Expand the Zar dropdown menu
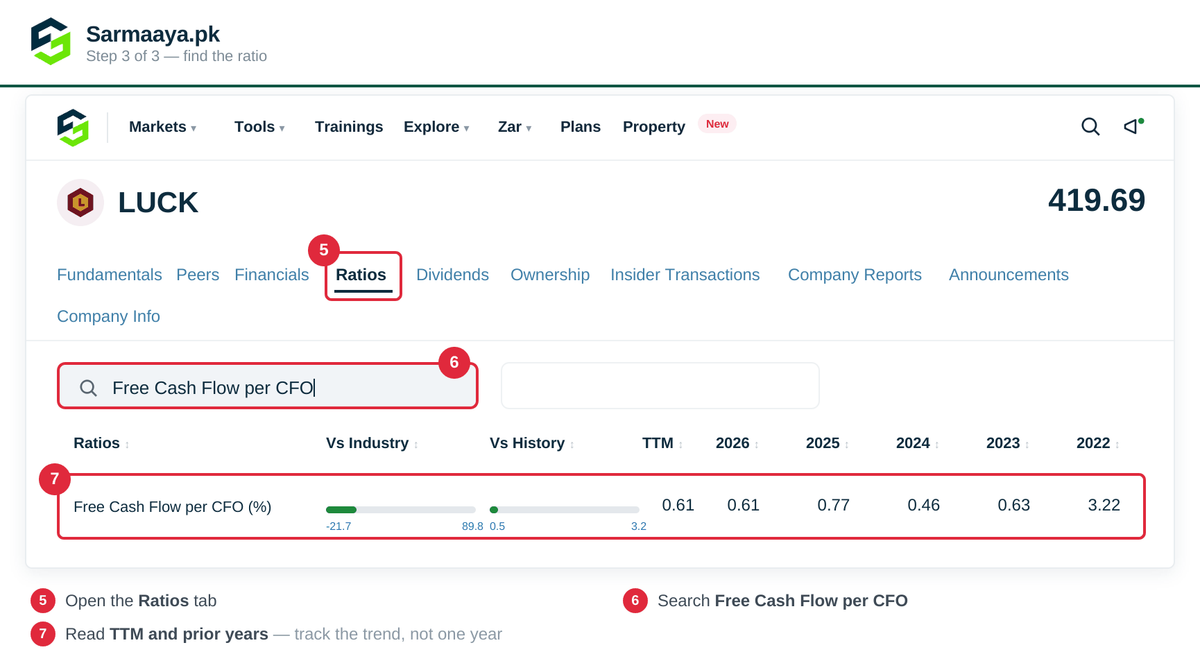Screen dimensions: 1200x652 514,127
